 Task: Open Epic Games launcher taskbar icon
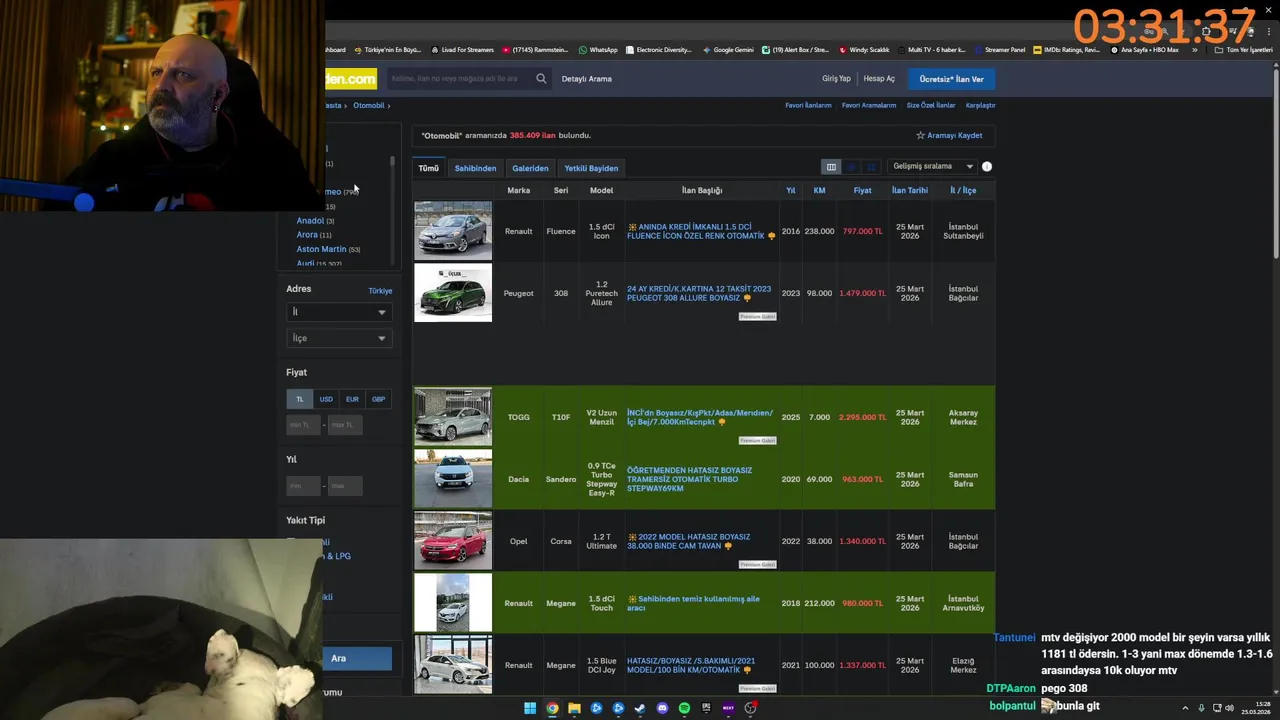pos(706,708)
